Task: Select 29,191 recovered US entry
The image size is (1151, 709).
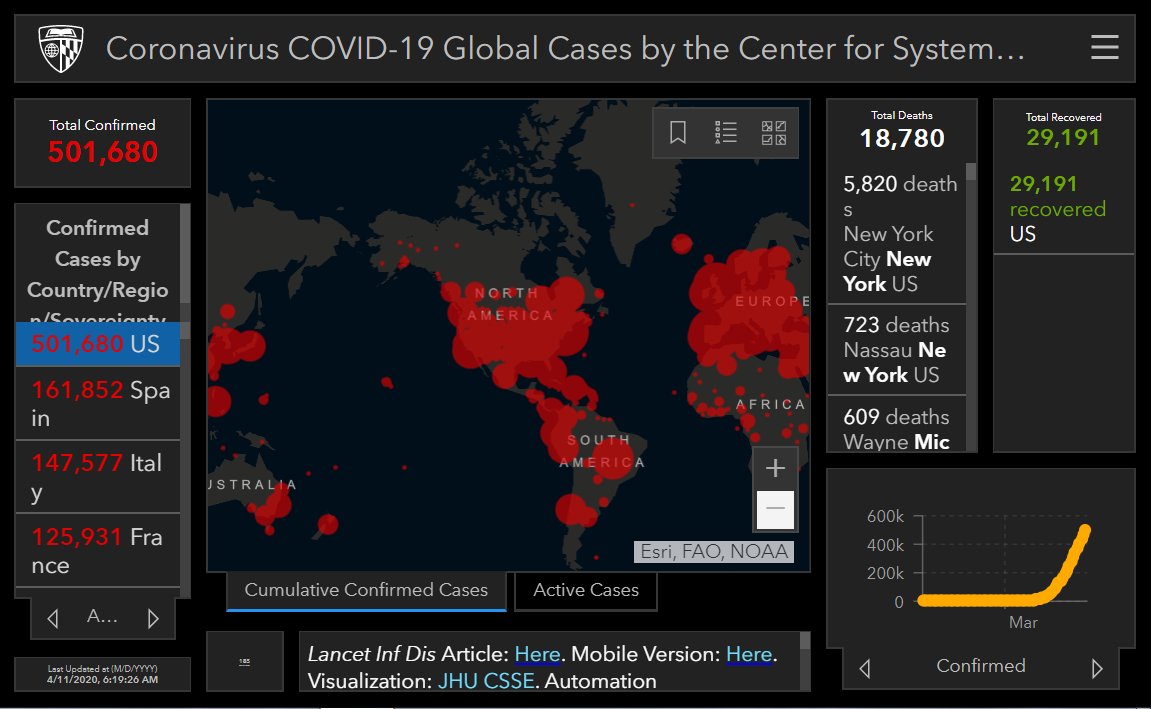Action: pos(1064,208)
